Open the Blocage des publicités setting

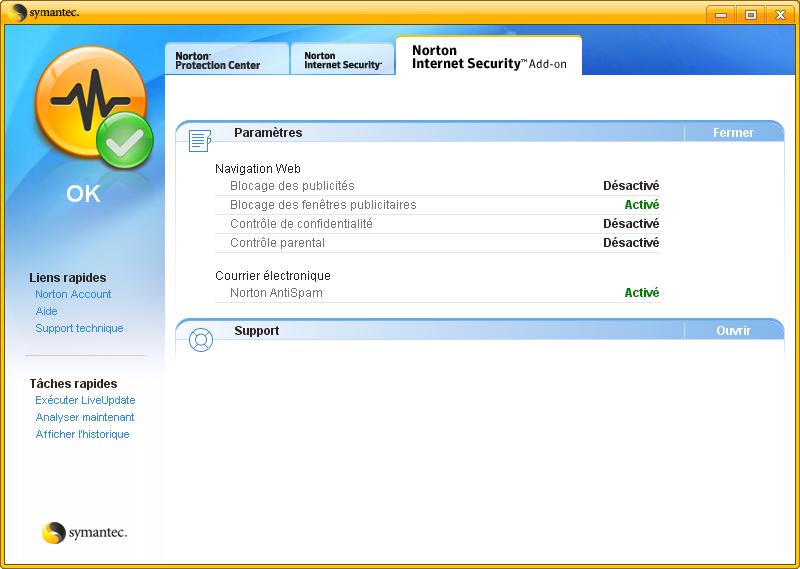292,186
